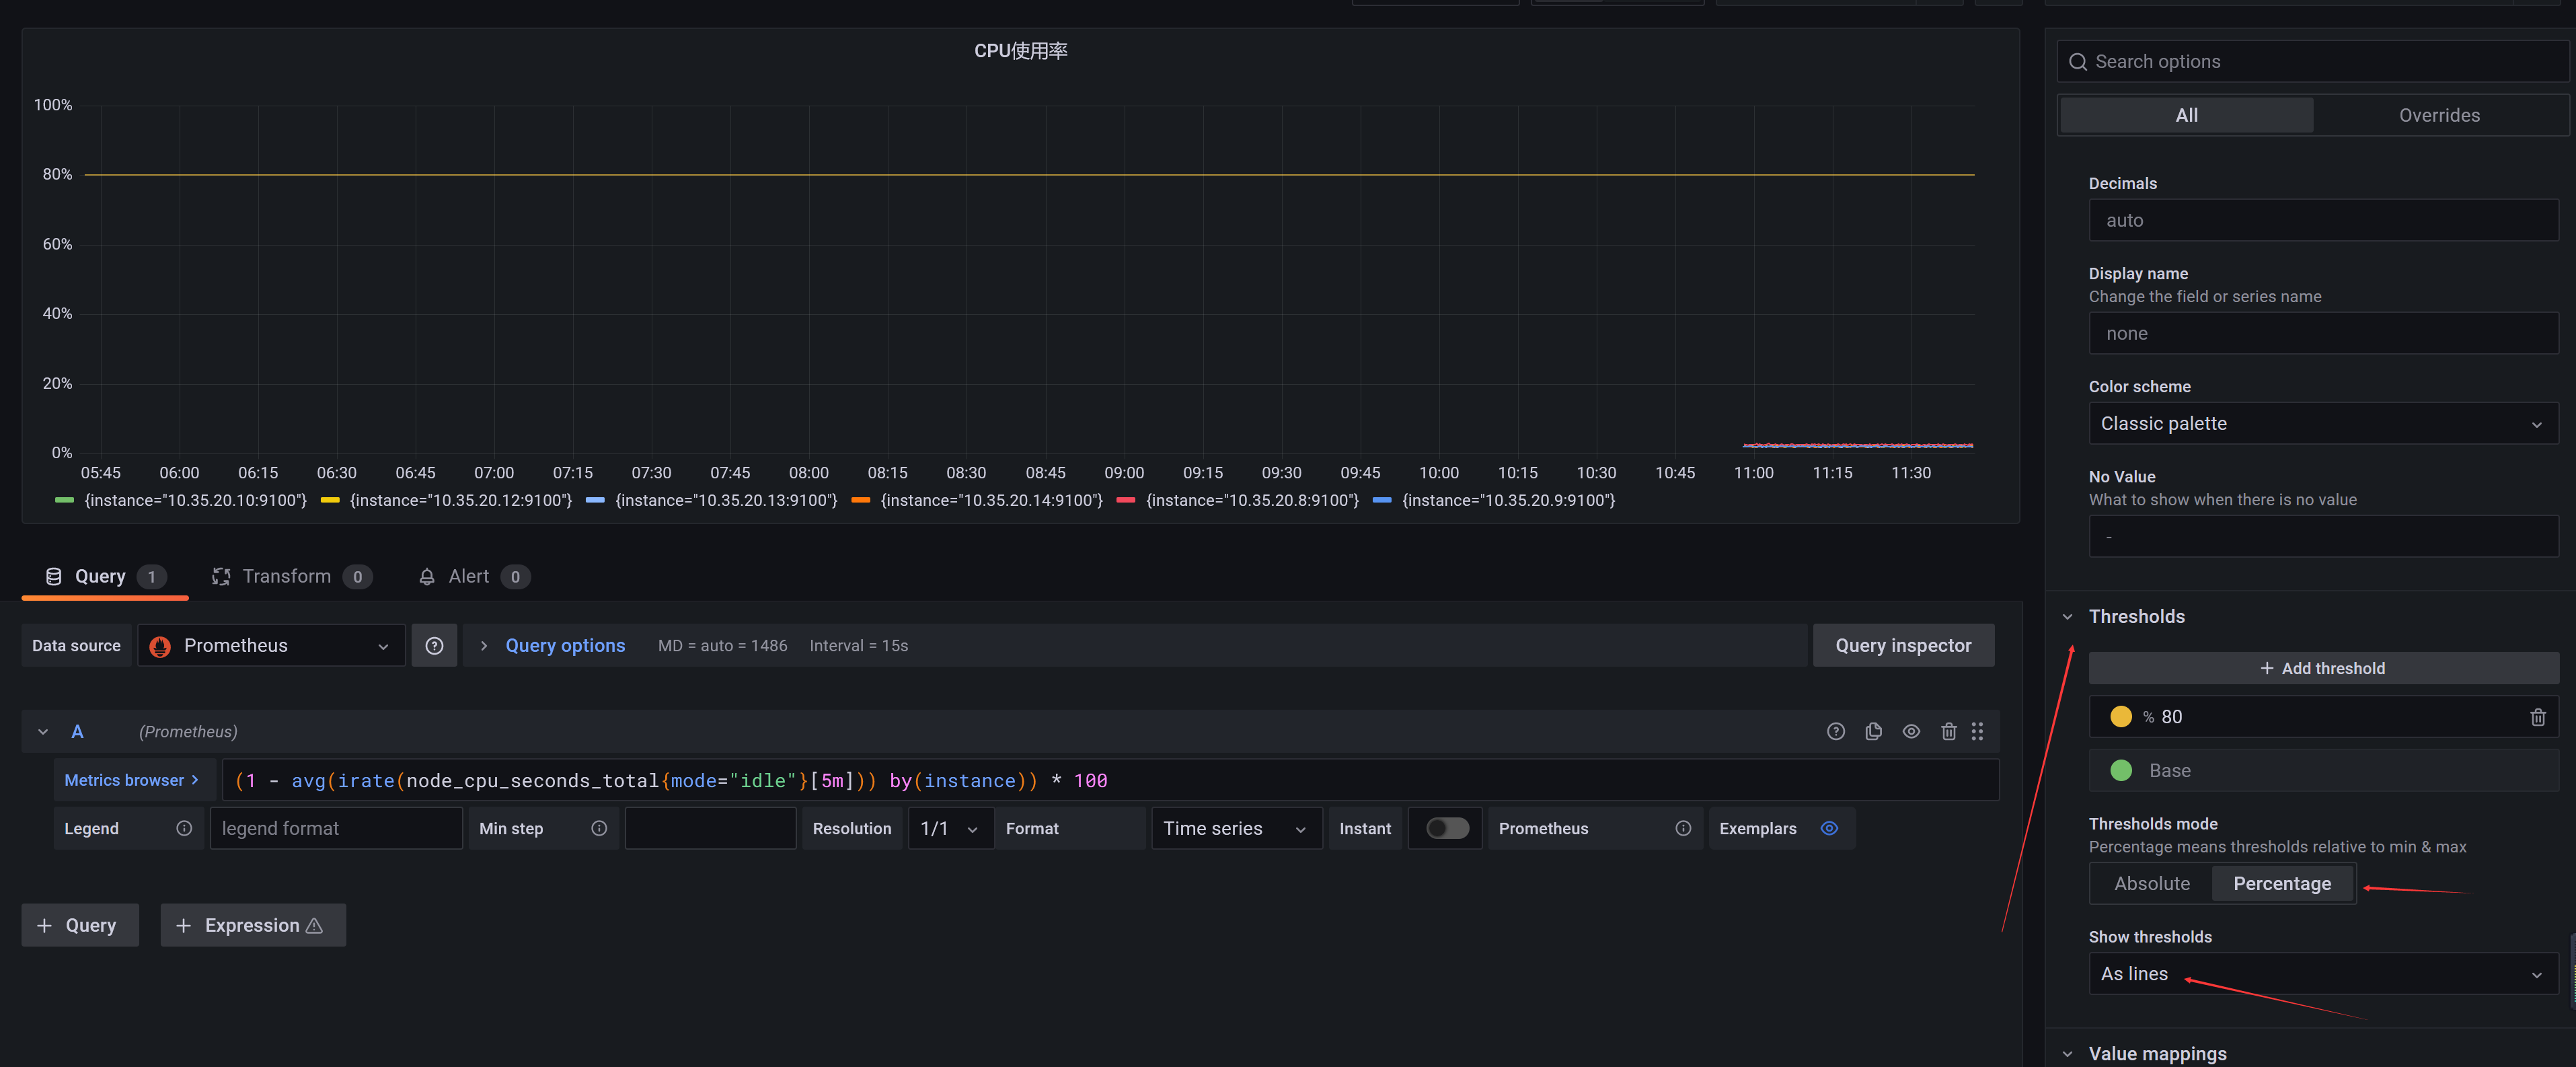Image resolution: width=2576 pixels, height=1067 pixels.
Task: Open the Query inspector
Action: pyautogui.click(x=1903, y=645)
